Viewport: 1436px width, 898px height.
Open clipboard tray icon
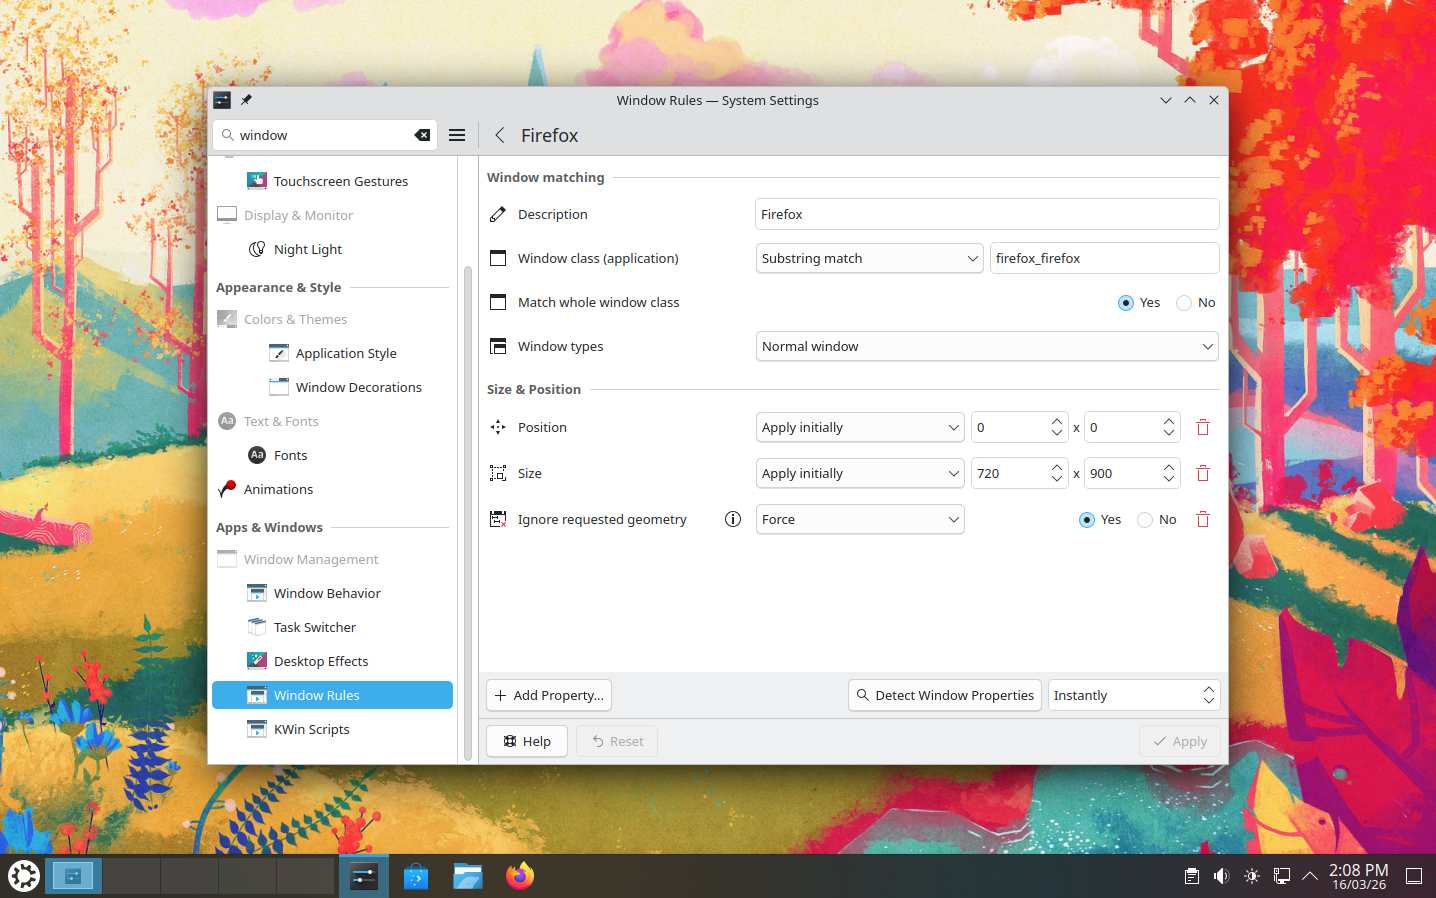point(1191,876)
